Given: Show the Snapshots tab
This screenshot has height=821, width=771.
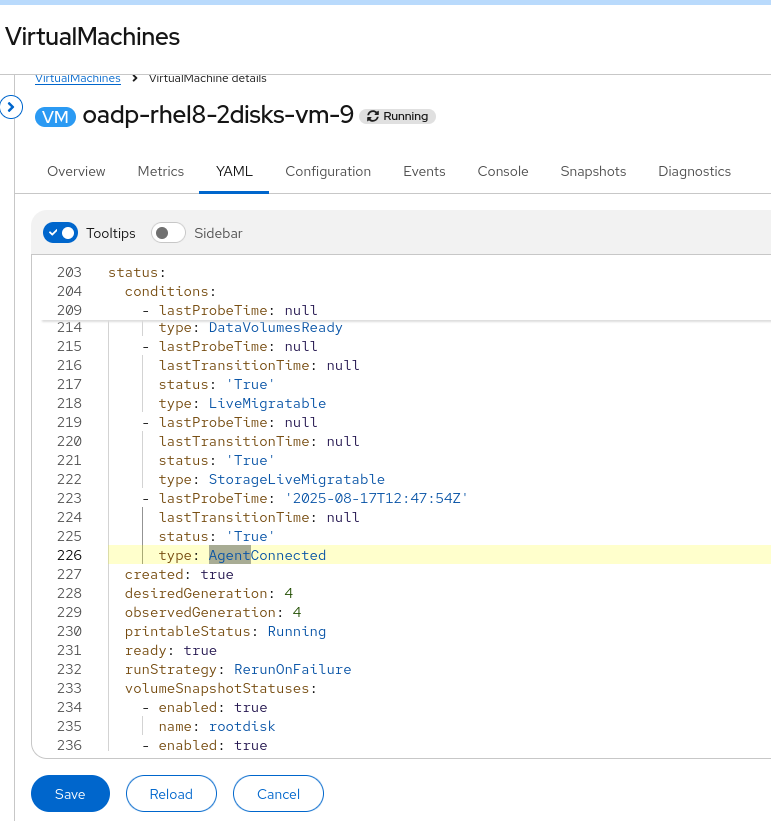Looking at the screenshot, I should 593,171.
